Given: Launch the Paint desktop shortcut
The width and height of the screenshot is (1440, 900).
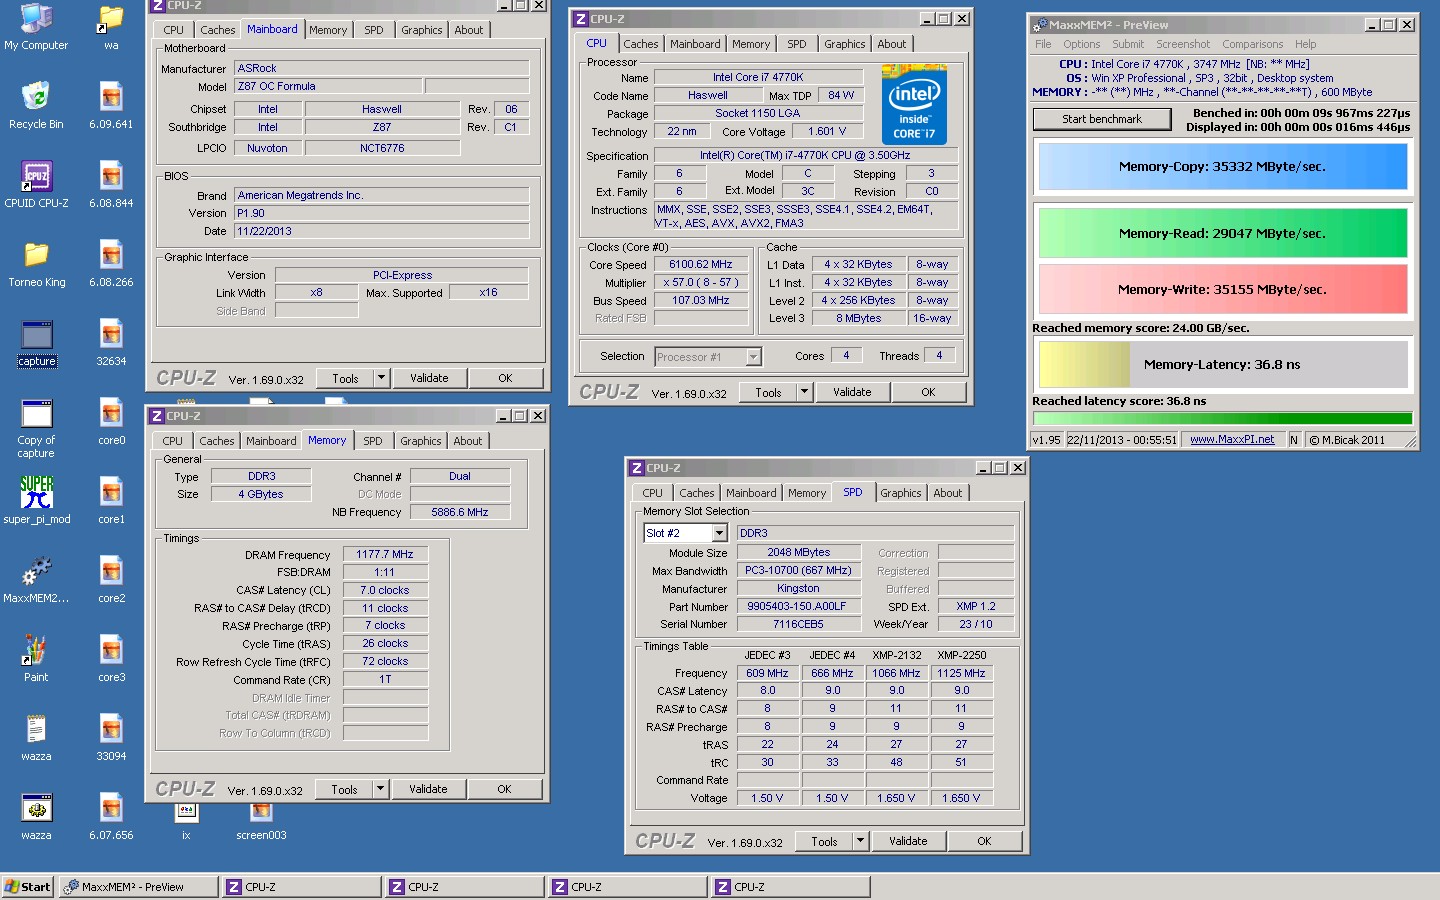Looking at the screenshot, I should pos(36,657).
